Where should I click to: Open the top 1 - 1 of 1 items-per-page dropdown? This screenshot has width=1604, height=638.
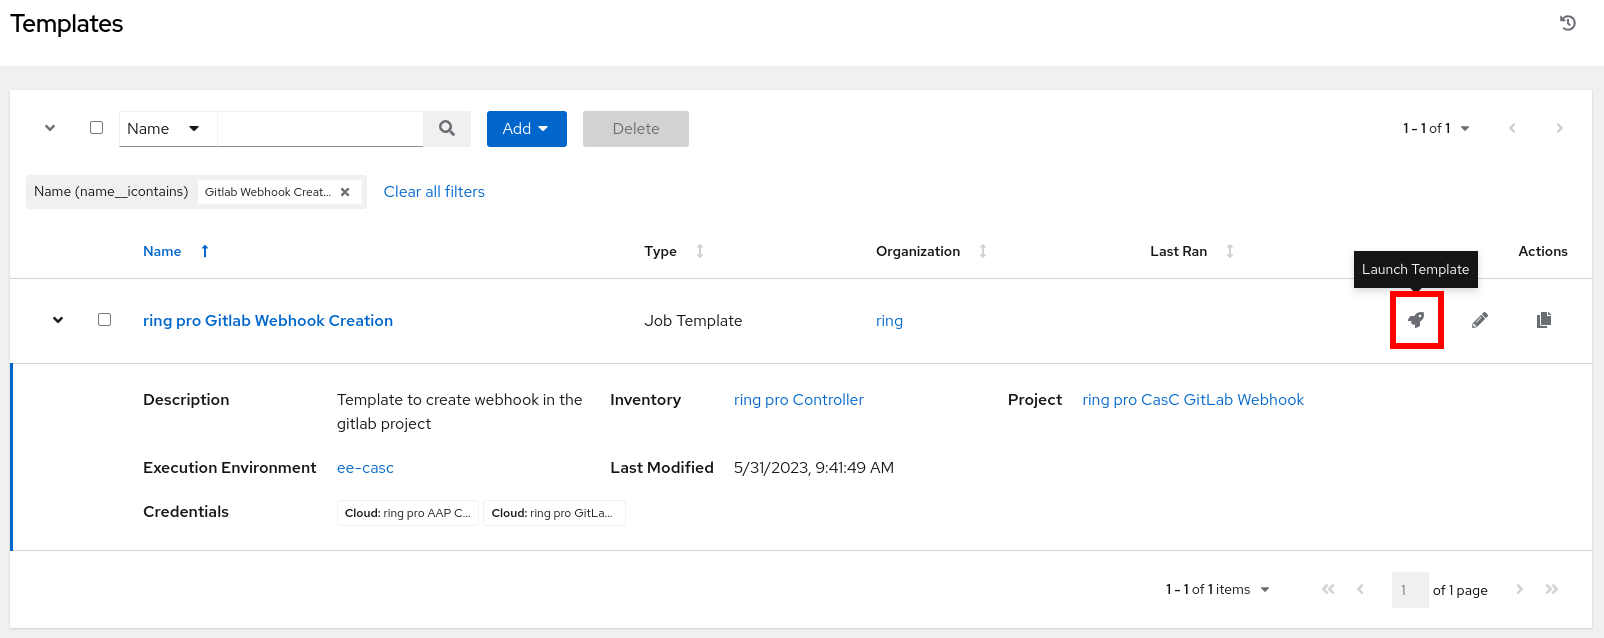(x=1436, y=128)
